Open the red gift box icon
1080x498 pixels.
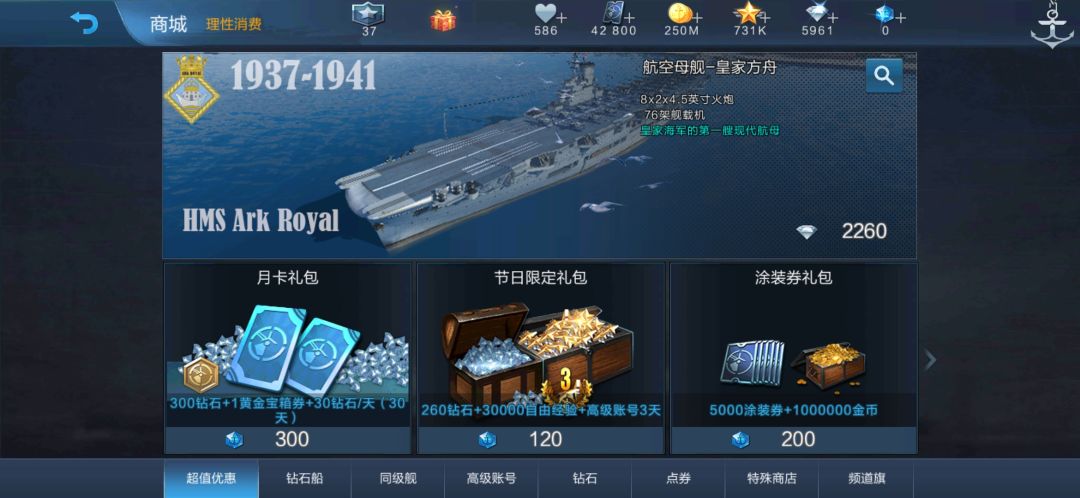pos(443,20)
